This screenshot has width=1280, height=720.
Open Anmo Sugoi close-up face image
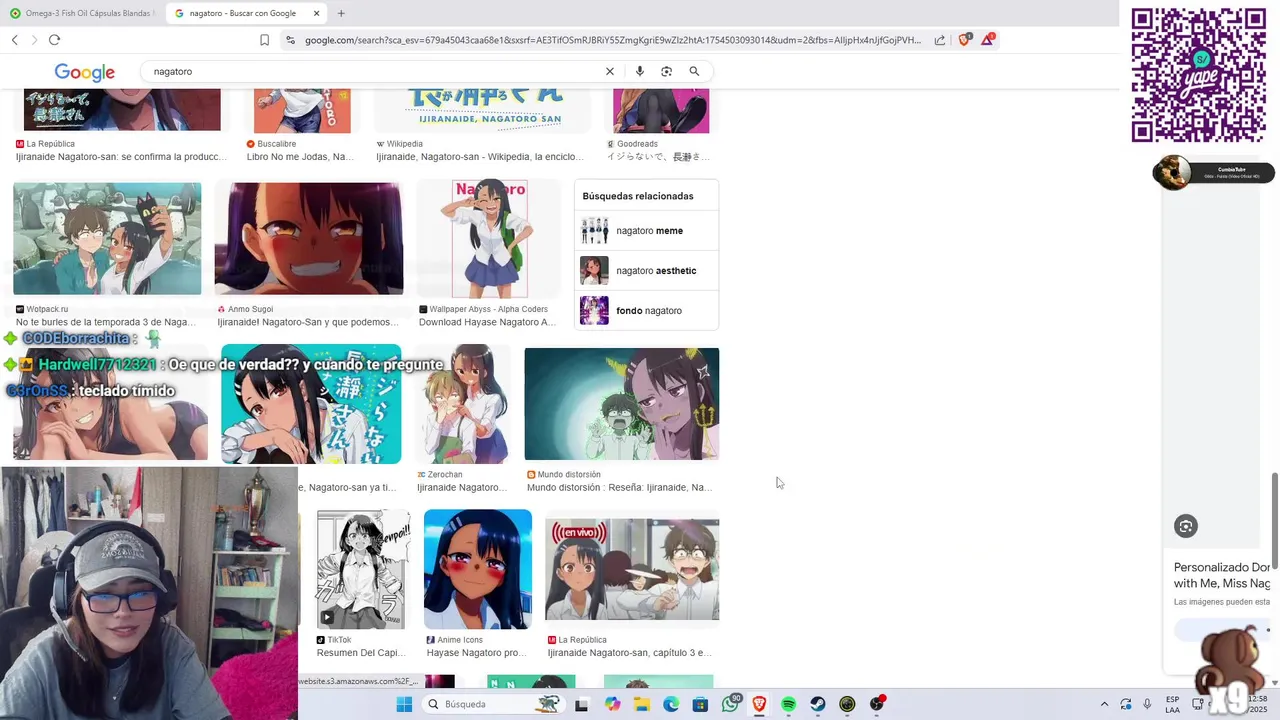coord(308,238)
